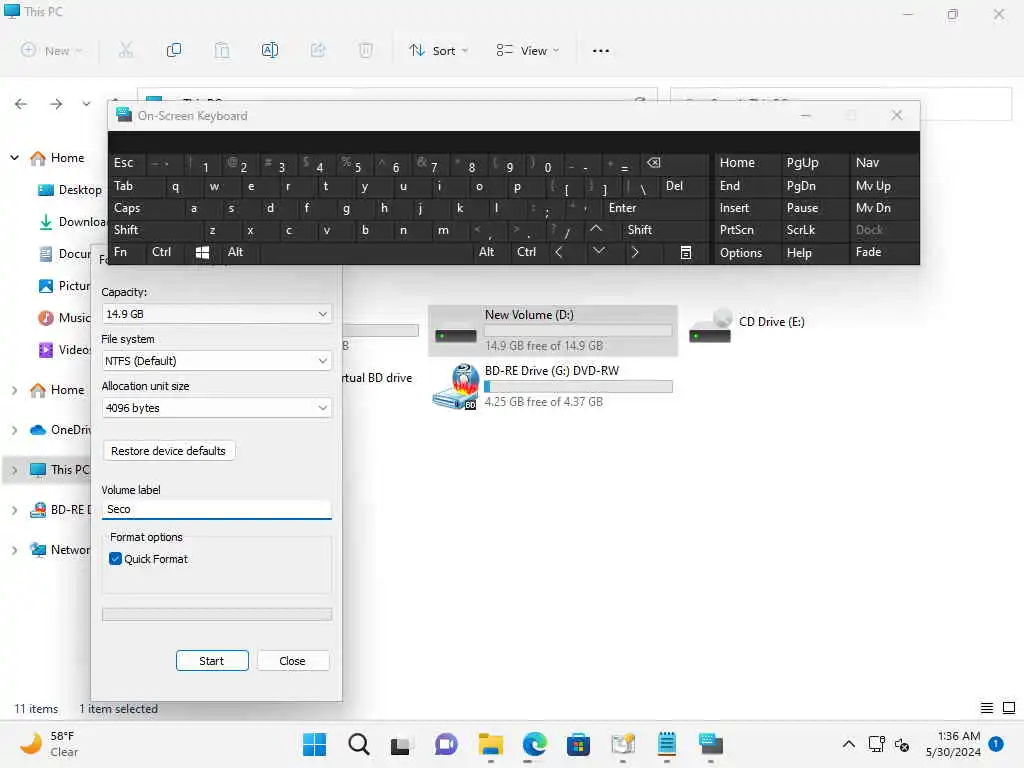
Task: Select the CD Drive (E:) item
Action: (748, 325)
